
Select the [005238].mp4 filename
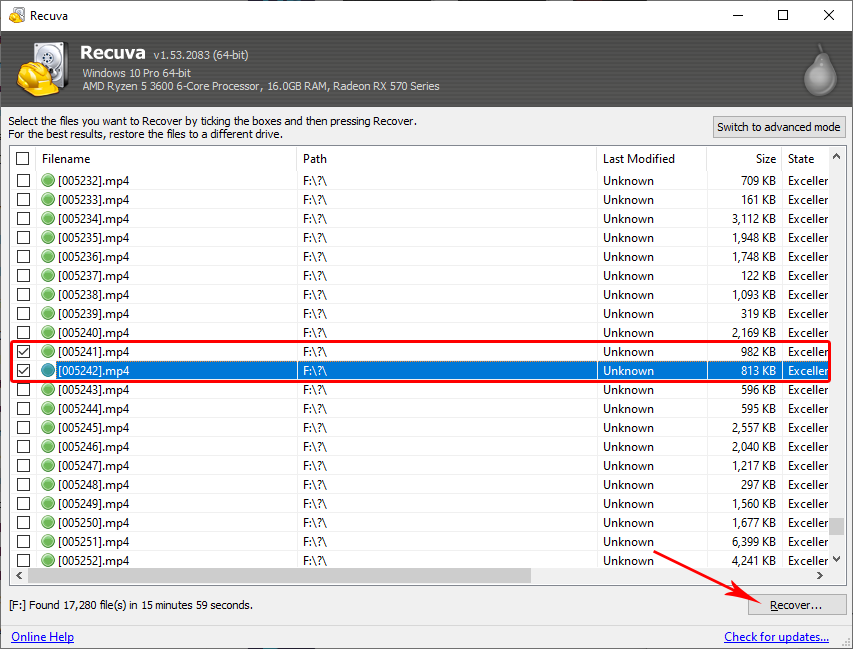coord(94,295)
